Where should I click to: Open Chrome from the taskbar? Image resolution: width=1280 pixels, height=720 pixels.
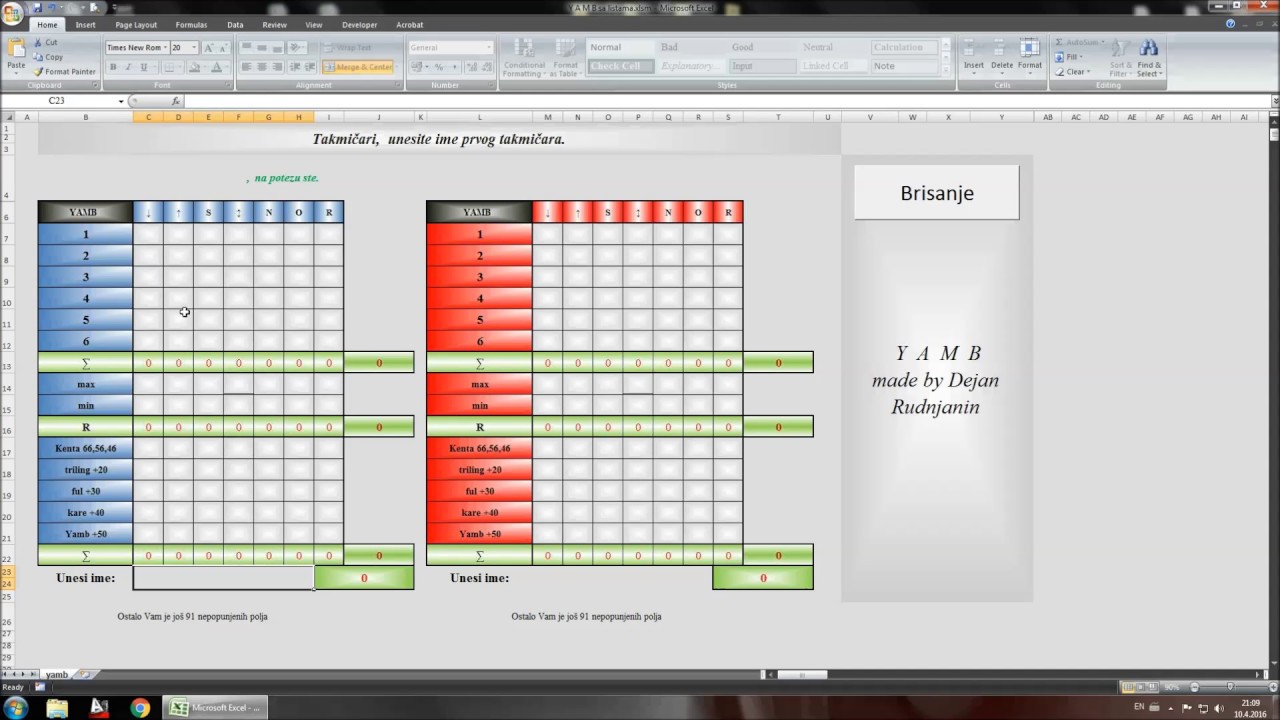click(x=140, y=708)
